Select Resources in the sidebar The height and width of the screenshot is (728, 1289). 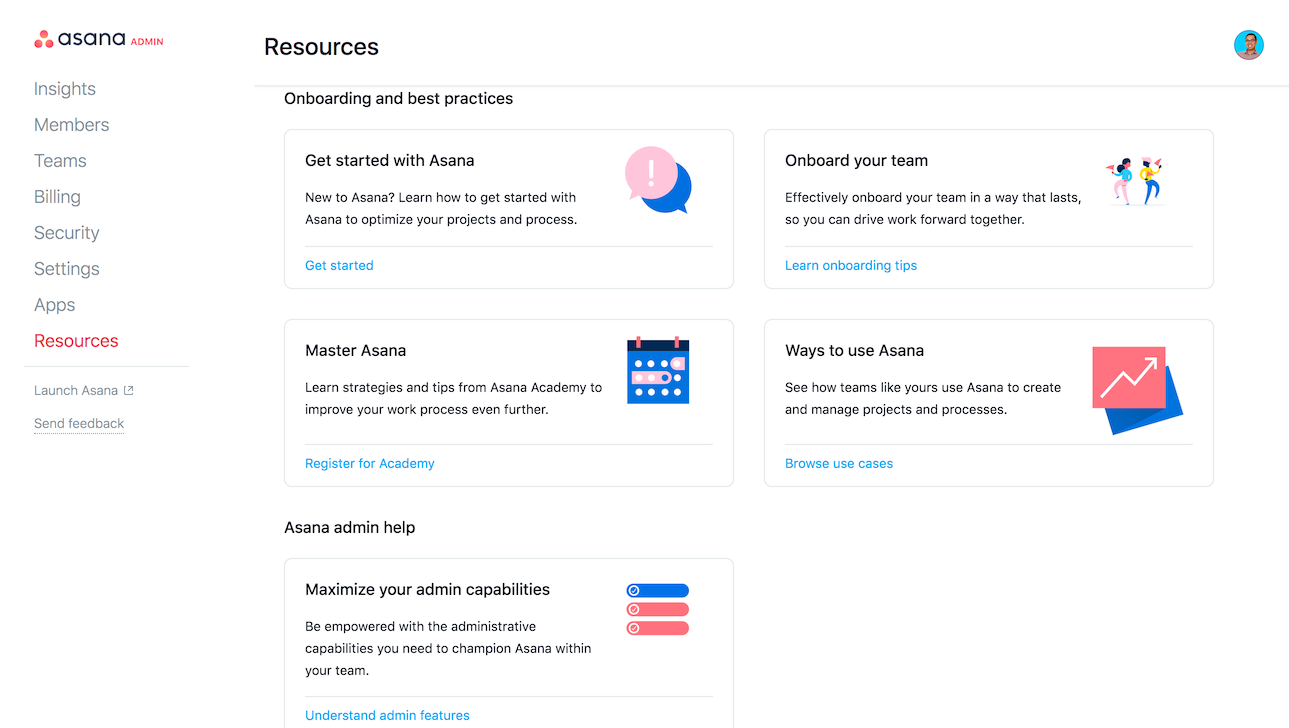click(x=76, y=341)
